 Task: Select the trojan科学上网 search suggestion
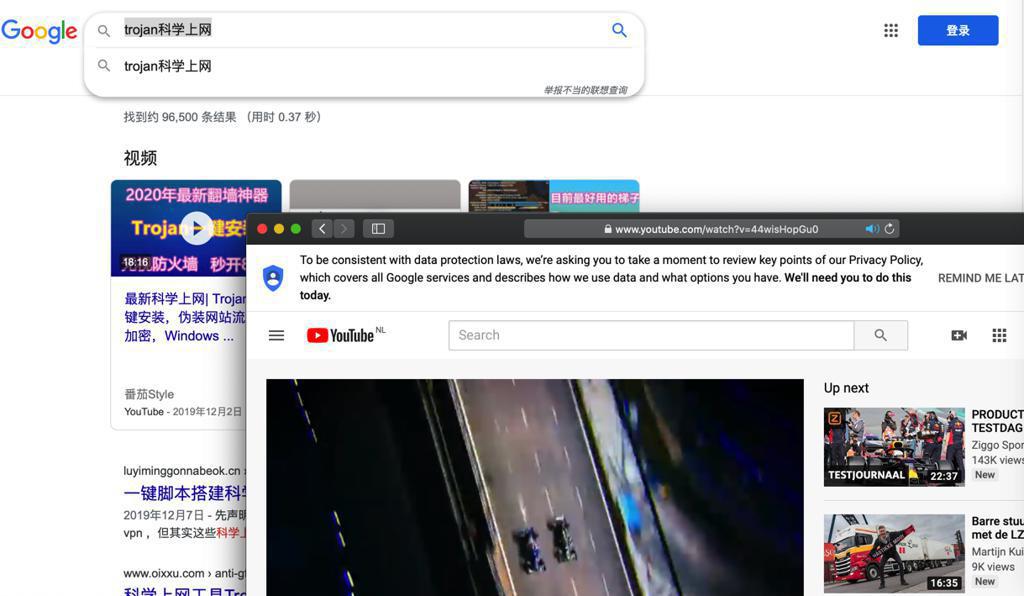point(167,66)
